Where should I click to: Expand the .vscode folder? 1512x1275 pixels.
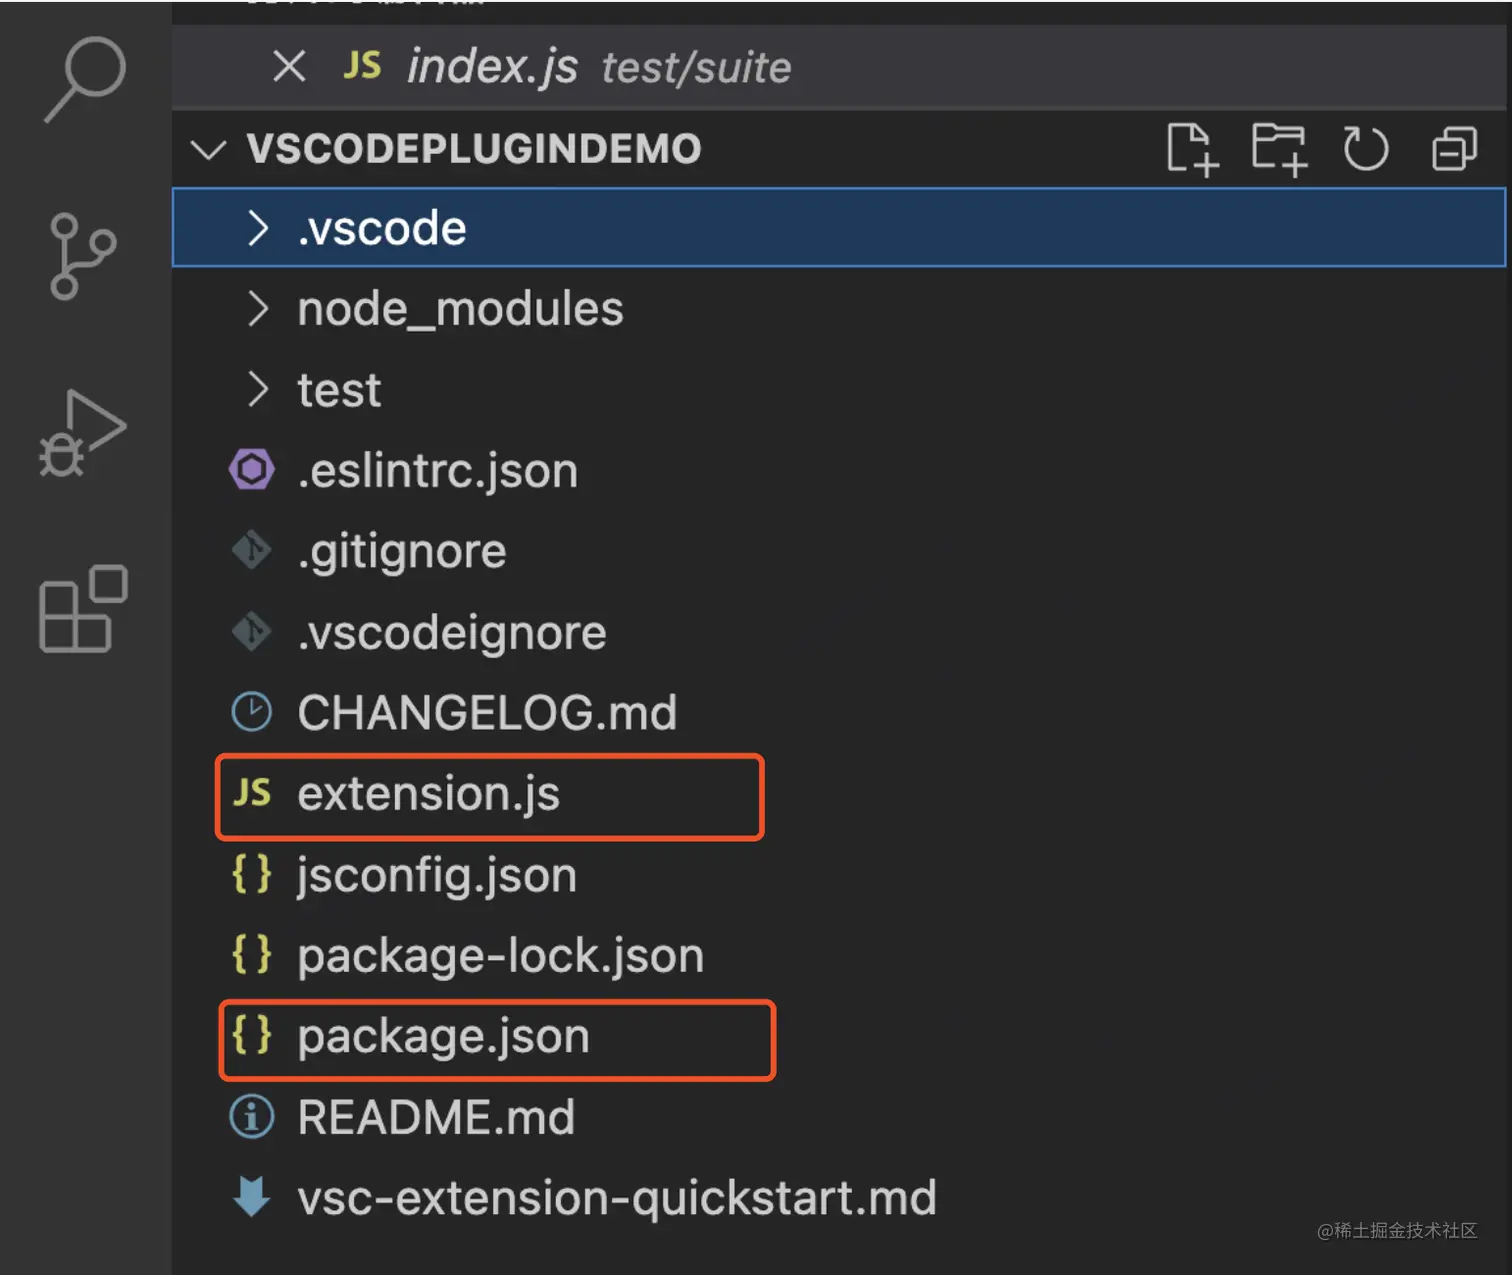coord(382,228)
